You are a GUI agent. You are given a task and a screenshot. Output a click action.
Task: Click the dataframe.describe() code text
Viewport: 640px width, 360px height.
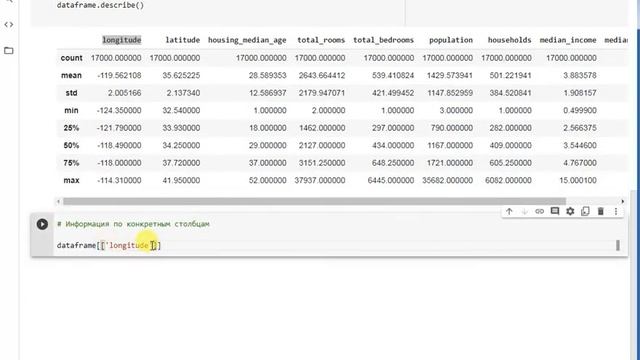point(100,5)
